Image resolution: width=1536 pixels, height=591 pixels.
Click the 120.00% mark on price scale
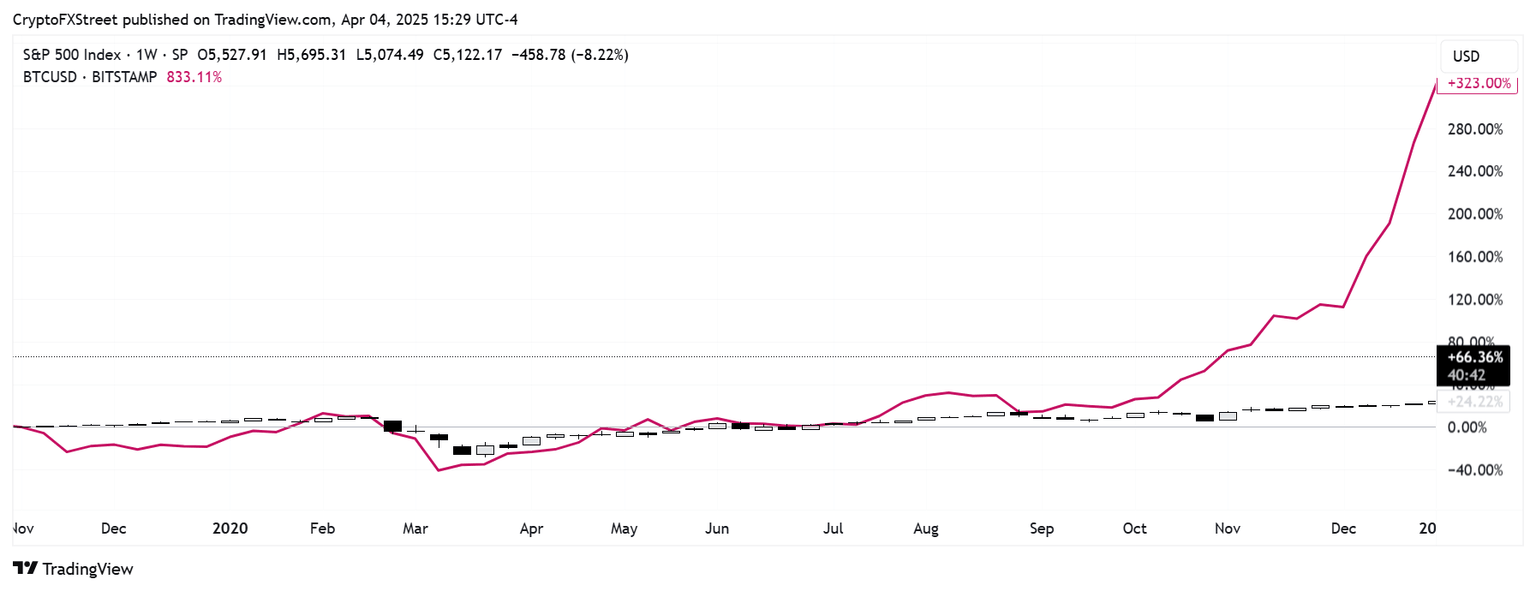pos(1475,300)
